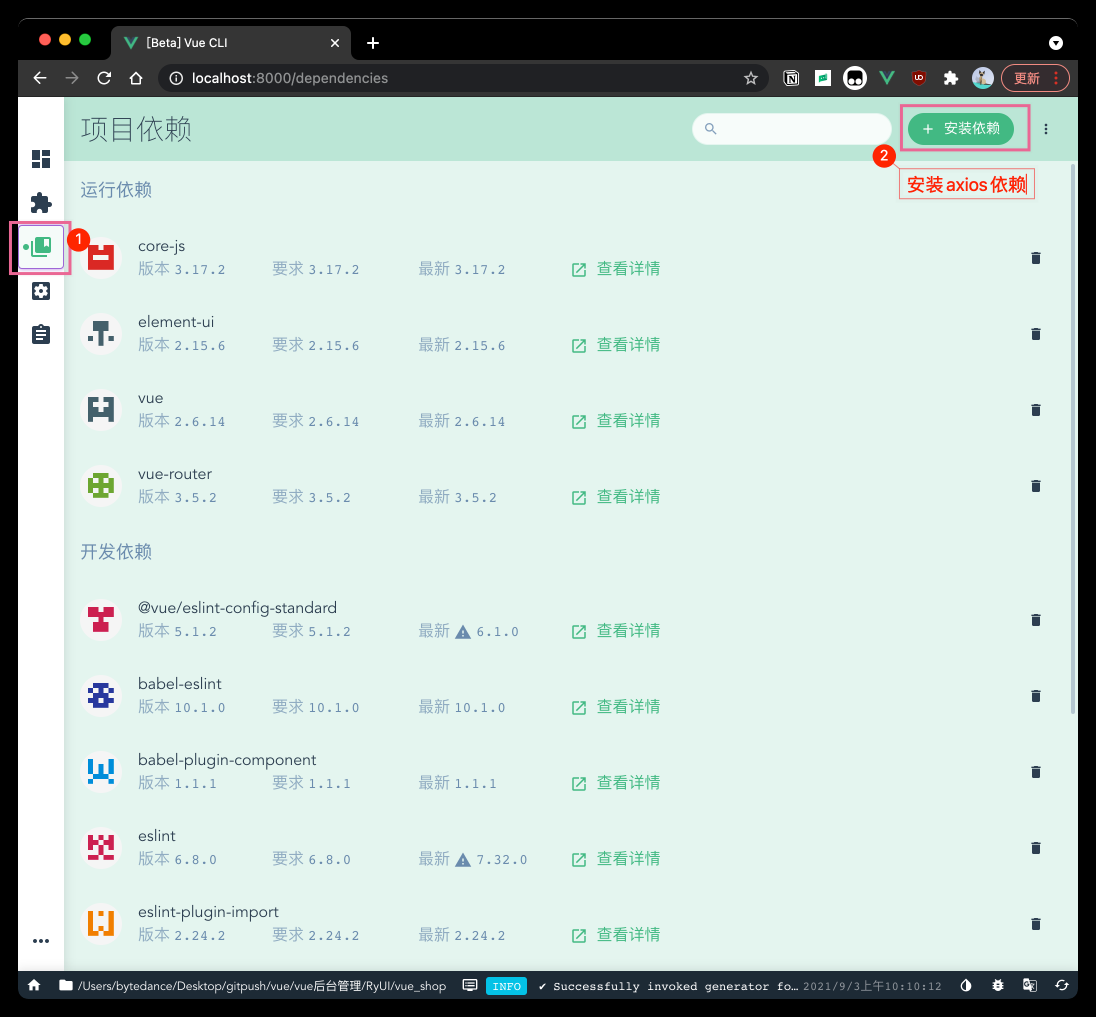The width and height of the screenshot is (1096, 1017).
Task: Open 查看详情 link for eslint
Action: [x=616, y=859]
